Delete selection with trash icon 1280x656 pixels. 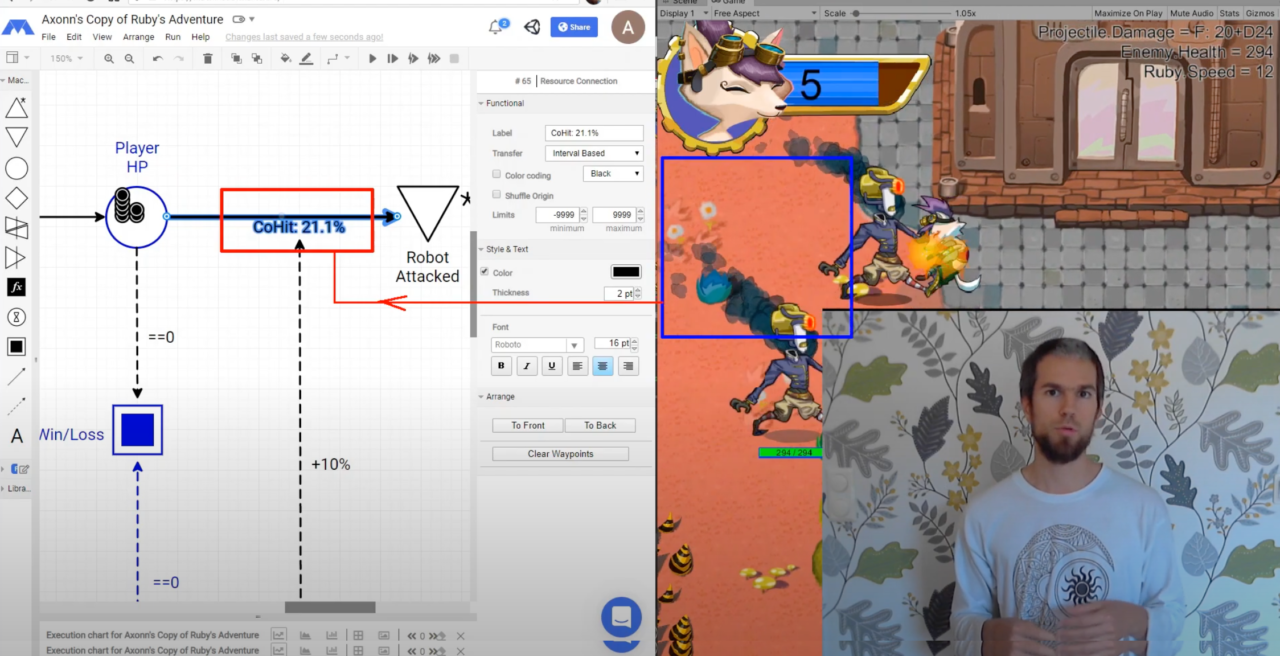click(208, 59)
